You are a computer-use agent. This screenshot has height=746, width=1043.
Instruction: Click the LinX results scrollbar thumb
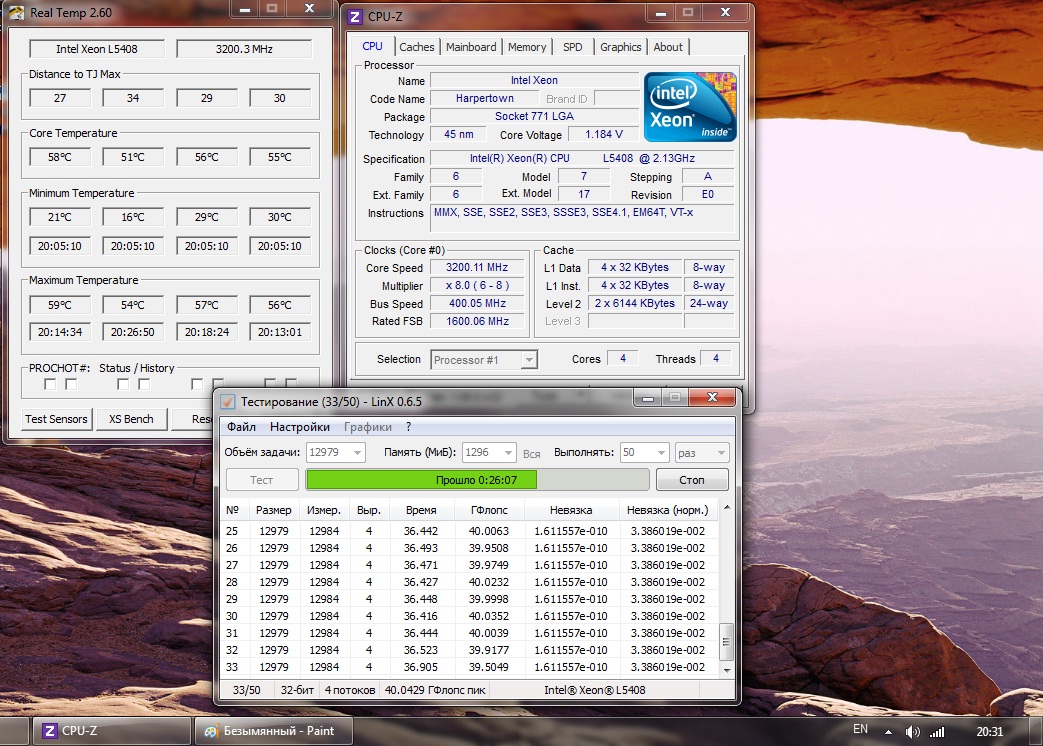[x=727, y=642]
